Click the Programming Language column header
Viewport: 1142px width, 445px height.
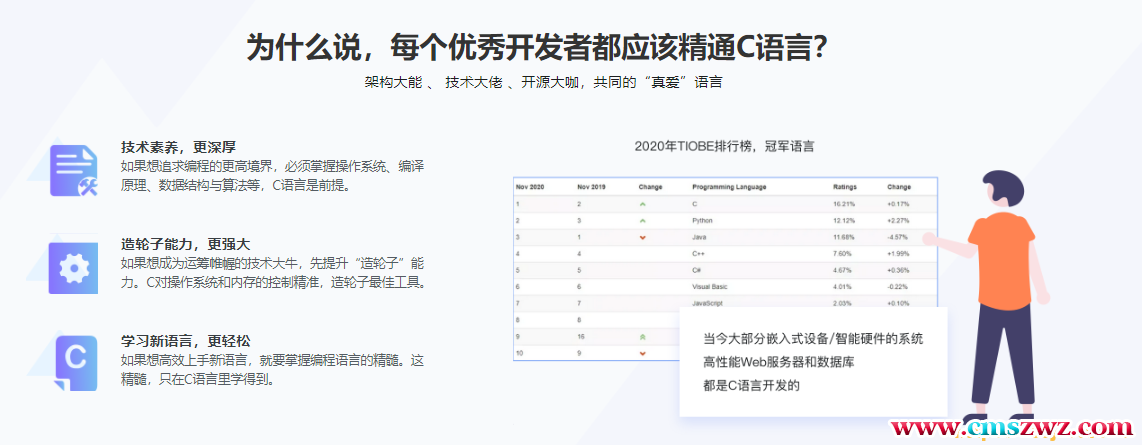727,187
